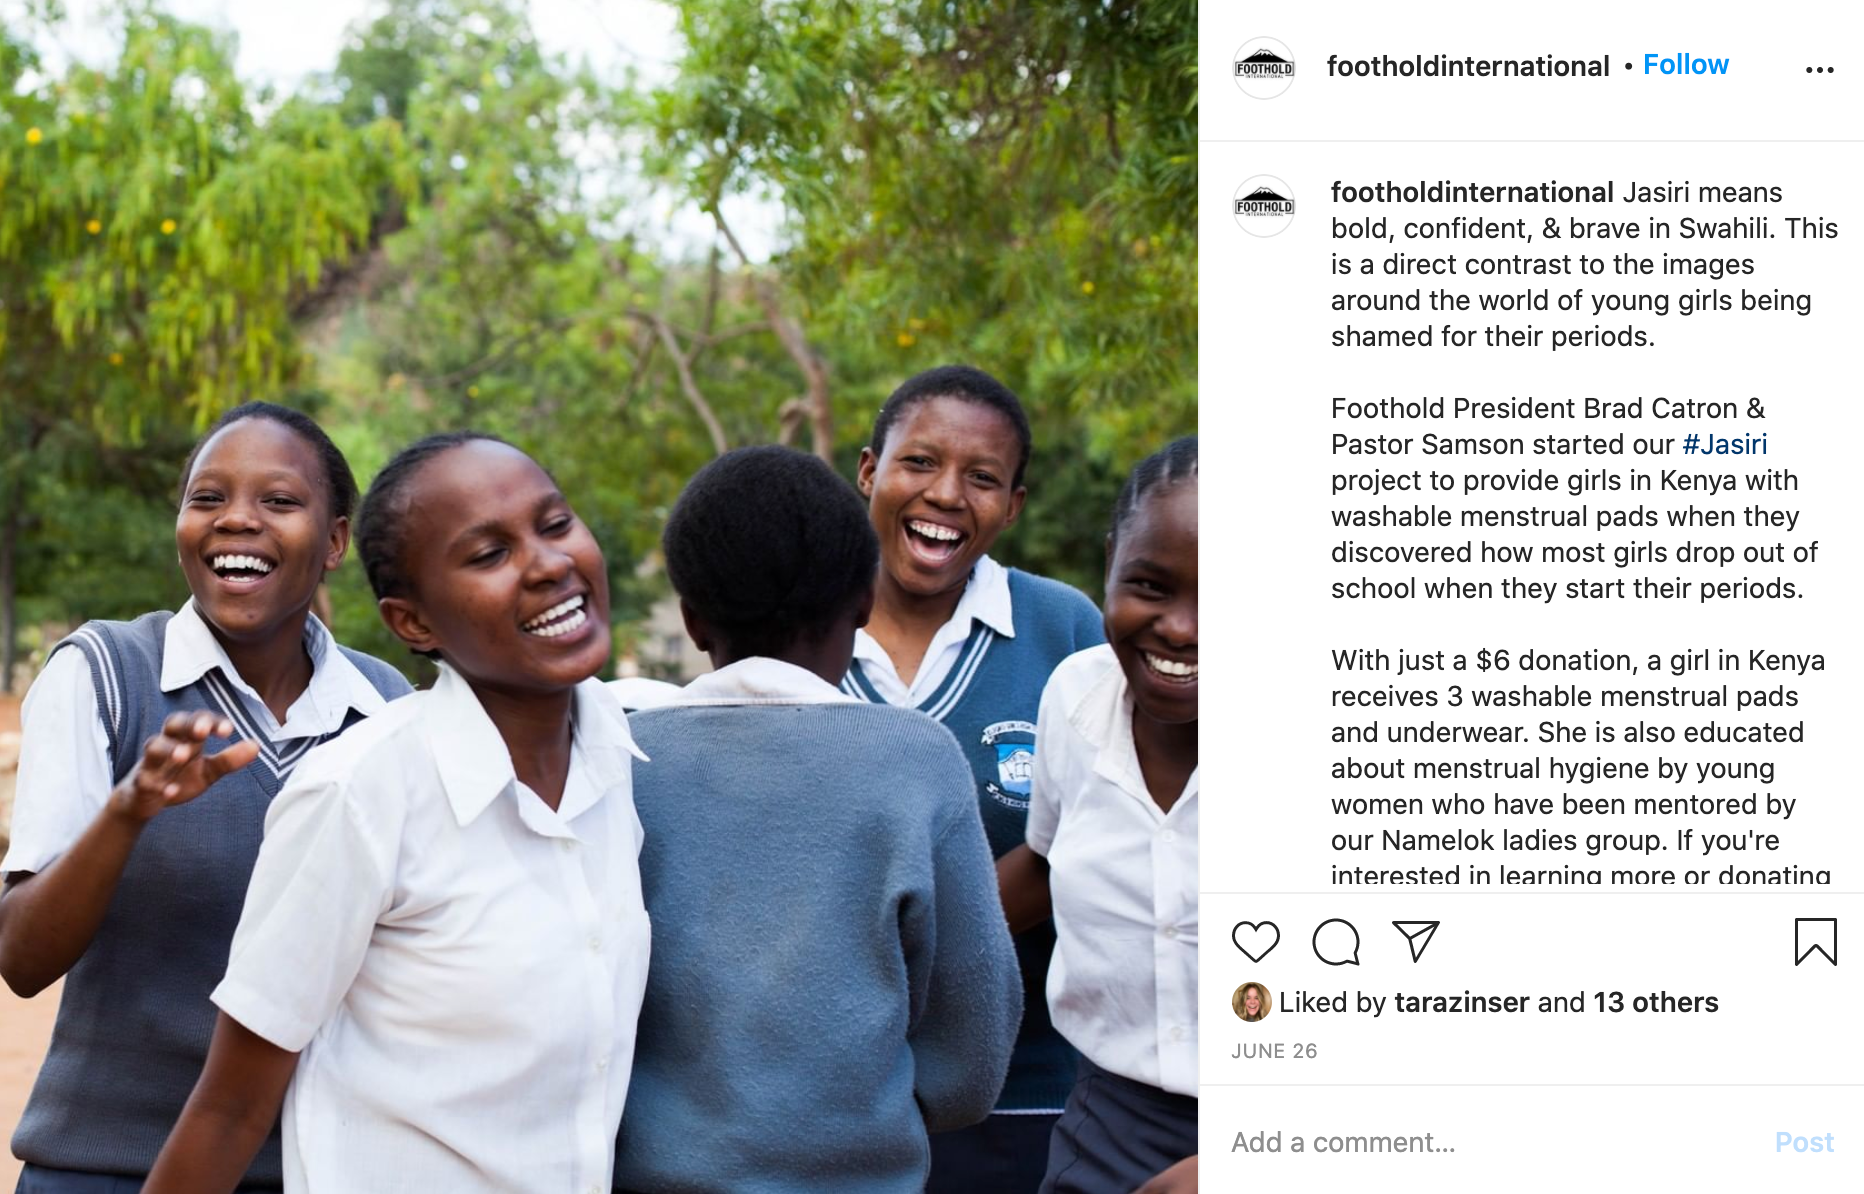
Task: Follow the footholdinternational account
Action: pos(1685,65)
